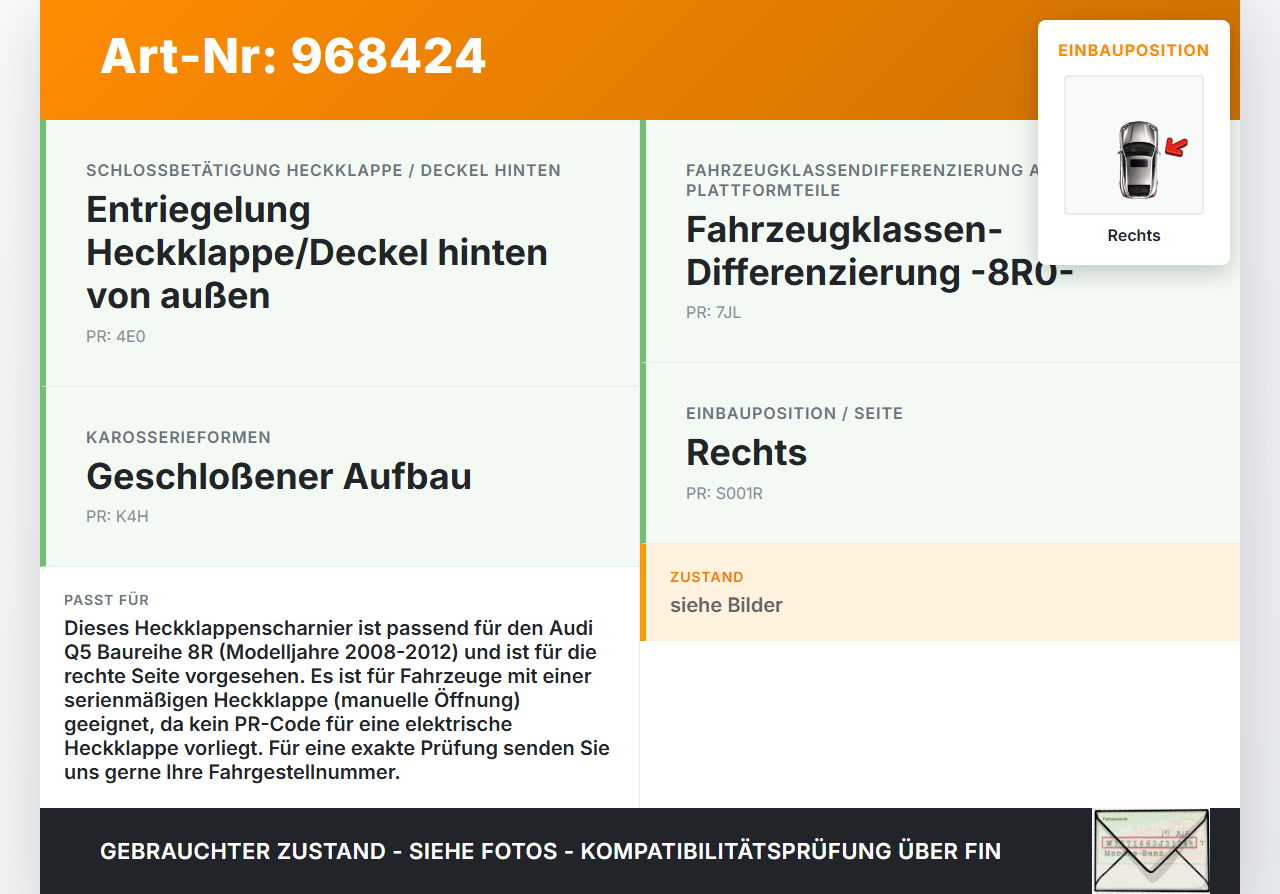Click the EINBAUPOSITION card thumbnail frame
1280x894 pixels.
[1133, 145]
